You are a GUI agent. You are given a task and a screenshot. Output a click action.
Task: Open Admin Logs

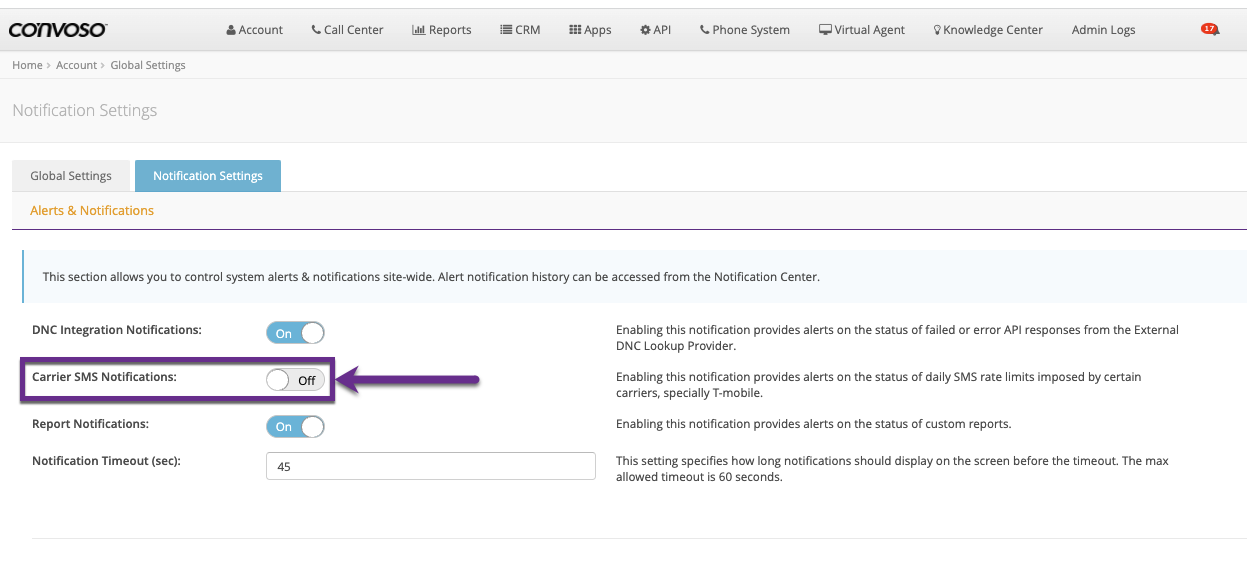click(1103, 30)
